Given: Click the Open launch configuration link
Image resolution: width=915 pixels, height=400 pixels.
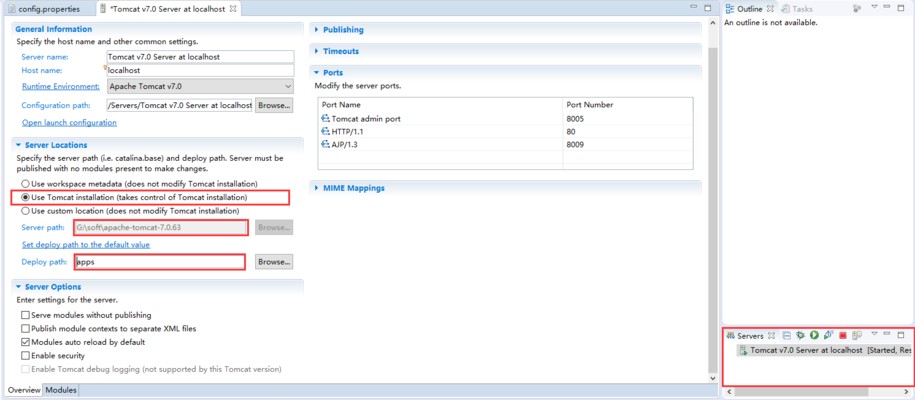Looking at the screenshot, I should click(69, 122).
